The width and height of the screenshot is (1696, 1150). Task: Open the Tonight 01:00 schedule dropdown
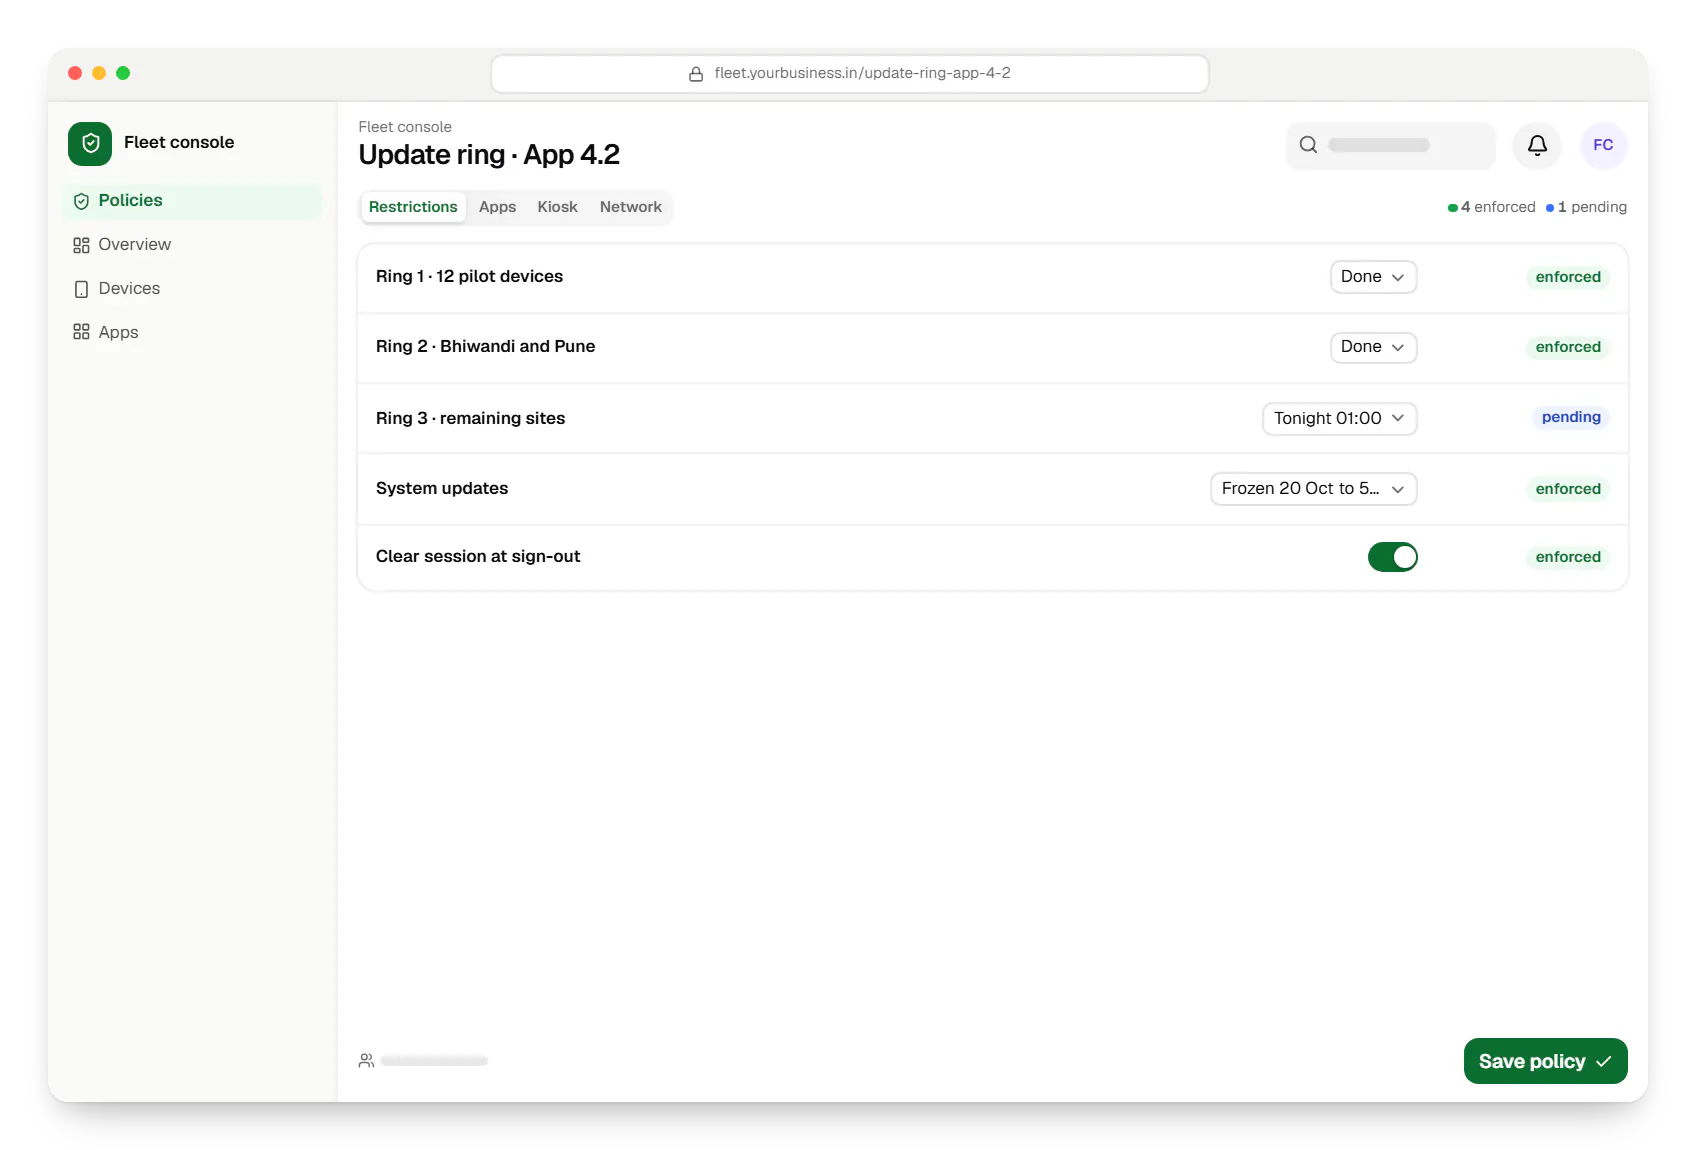click(x=1339, y=419)
